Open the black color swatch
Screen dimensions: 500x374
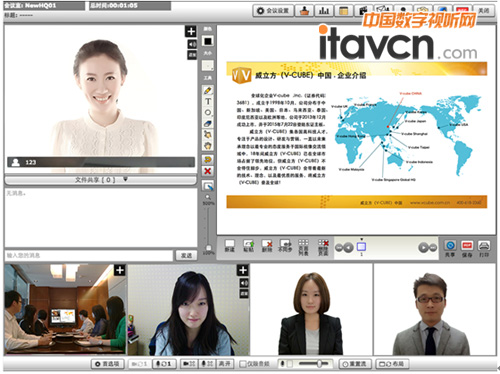pos(208,41)
